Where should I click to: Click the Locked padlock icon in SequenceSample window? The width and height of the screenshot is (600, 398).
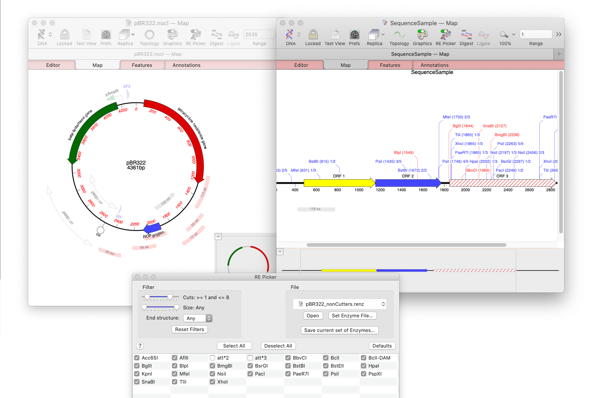tap(313, 35)
